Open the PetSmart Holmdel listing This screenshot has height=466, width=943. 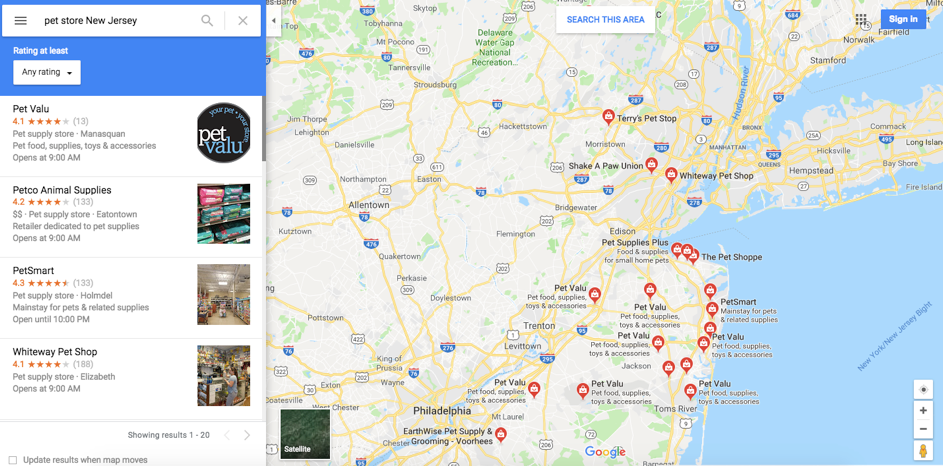131,298
